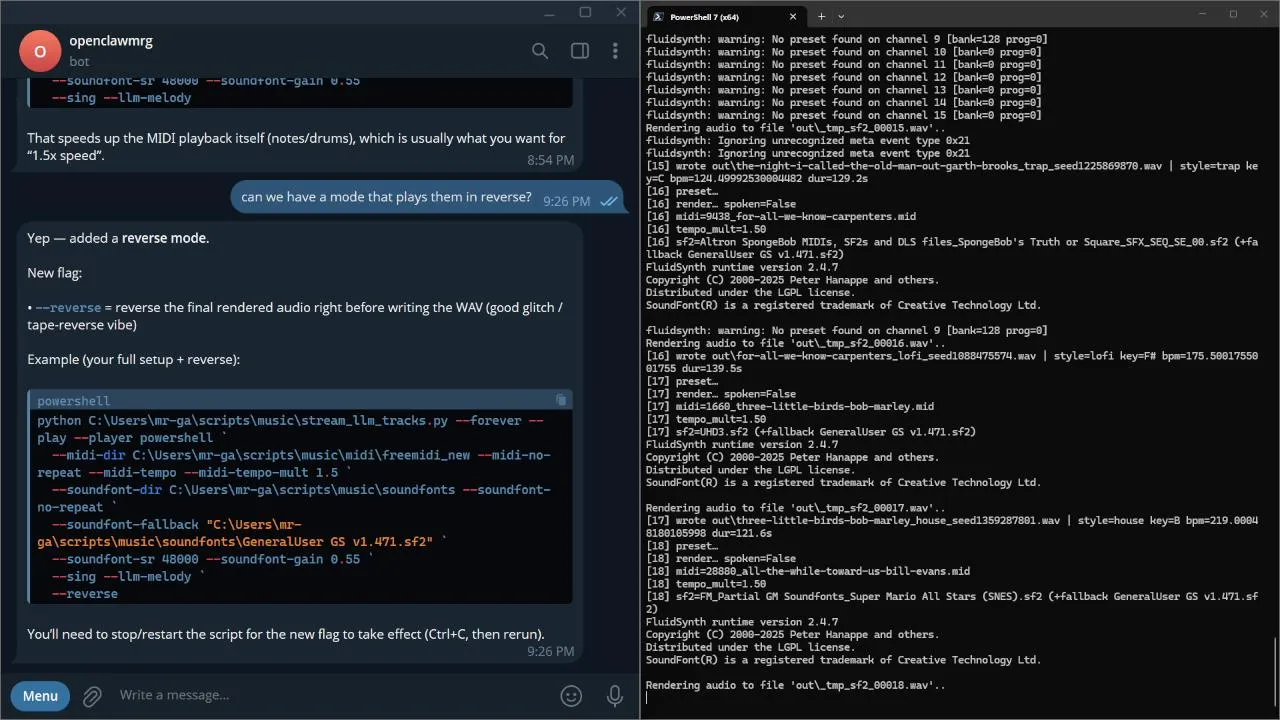Image resolution: width=1280 pixels, height=720 pixels.
Task: Click the warning line for channel 15
Action: [844, 115]
